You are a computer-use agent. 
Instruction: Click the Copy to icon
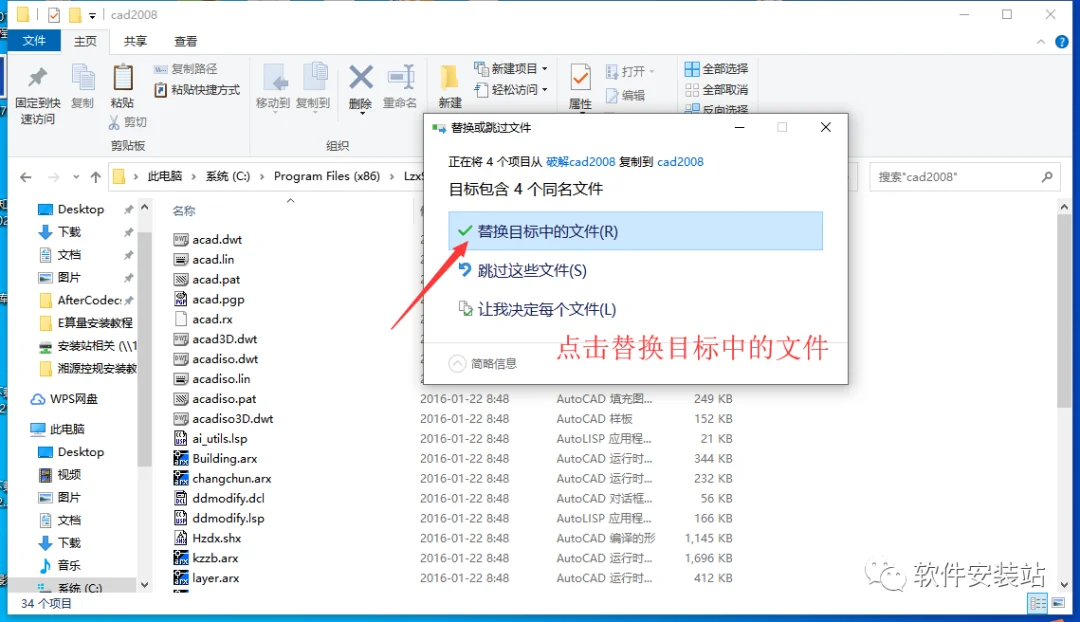[x=314, y=78]
